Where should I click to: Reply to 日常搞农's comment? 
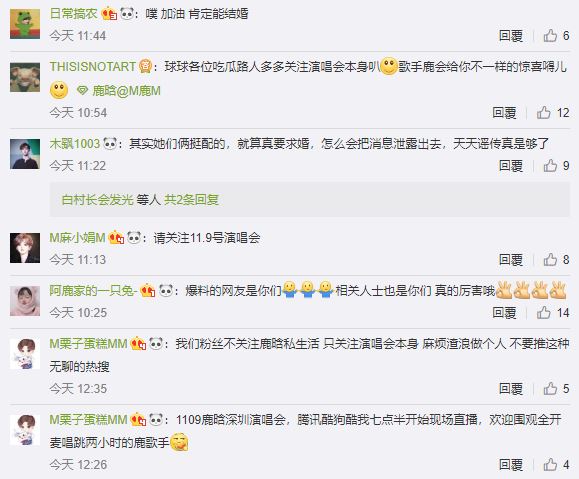tap(511, 35)
